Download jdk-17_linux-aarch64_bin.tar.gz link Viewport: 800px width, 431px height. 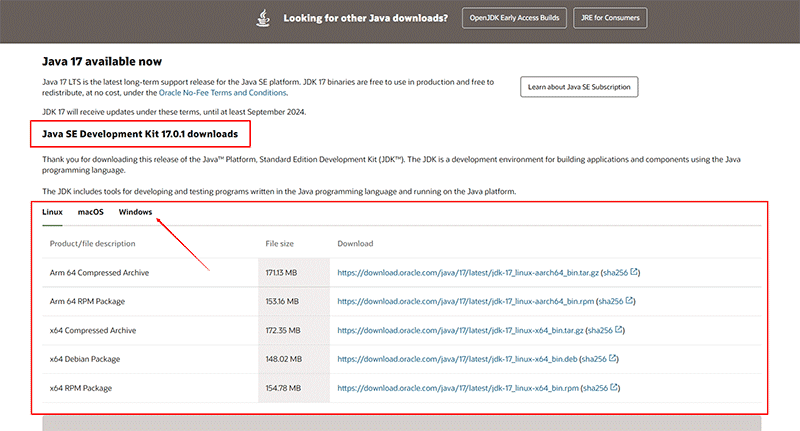(468, 273)
